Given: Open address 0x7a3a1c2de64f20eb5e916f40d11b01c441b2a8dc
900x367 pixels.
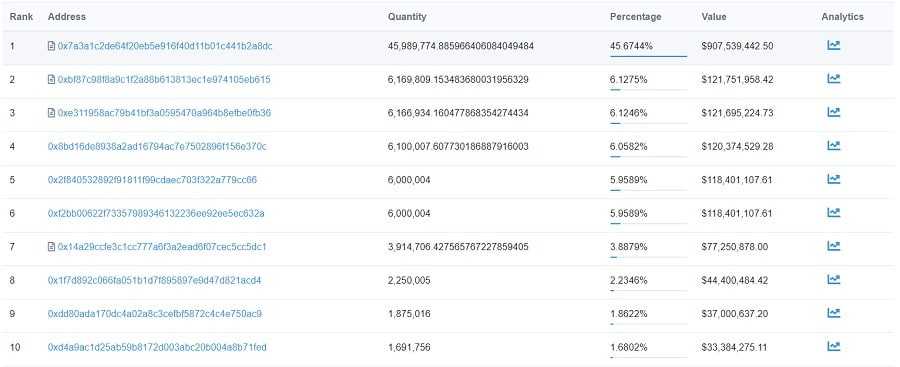Looking at the screenshot, I should [165, 46].
